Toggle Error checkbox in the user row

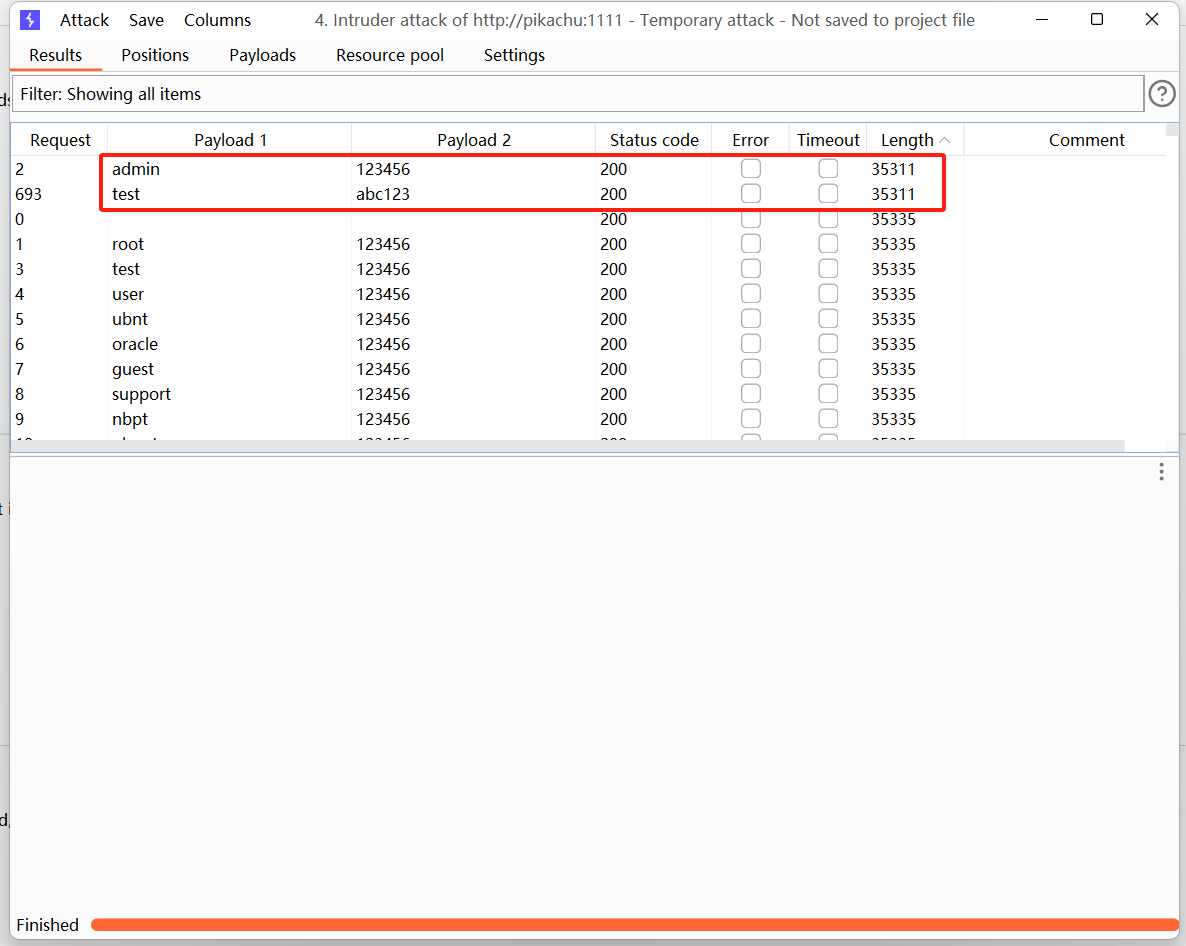(x=751, y=293)
